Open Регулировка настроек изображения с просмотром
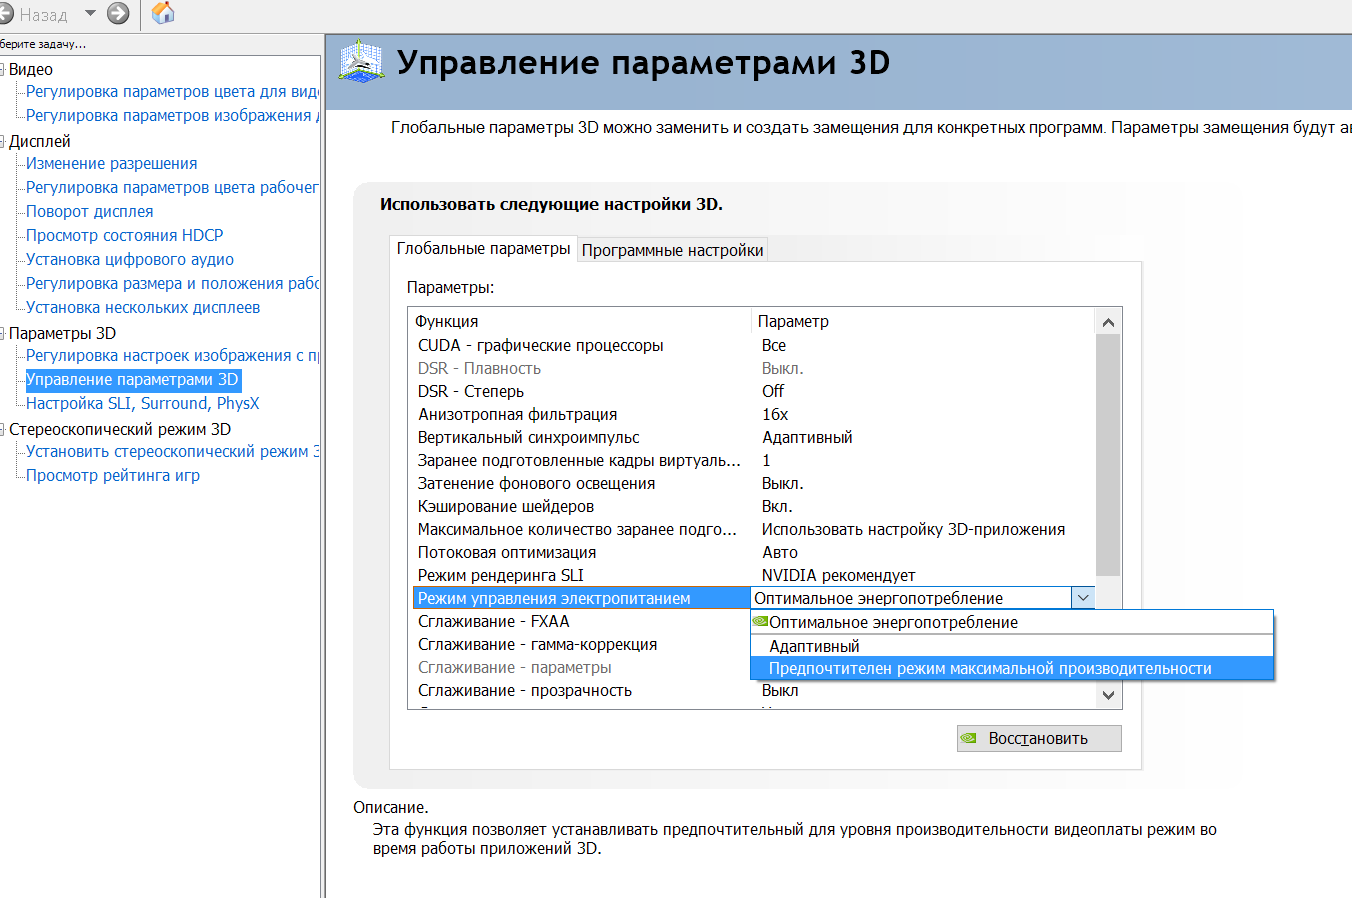This screenshot has height=898, width=1352. pos(172,356)
